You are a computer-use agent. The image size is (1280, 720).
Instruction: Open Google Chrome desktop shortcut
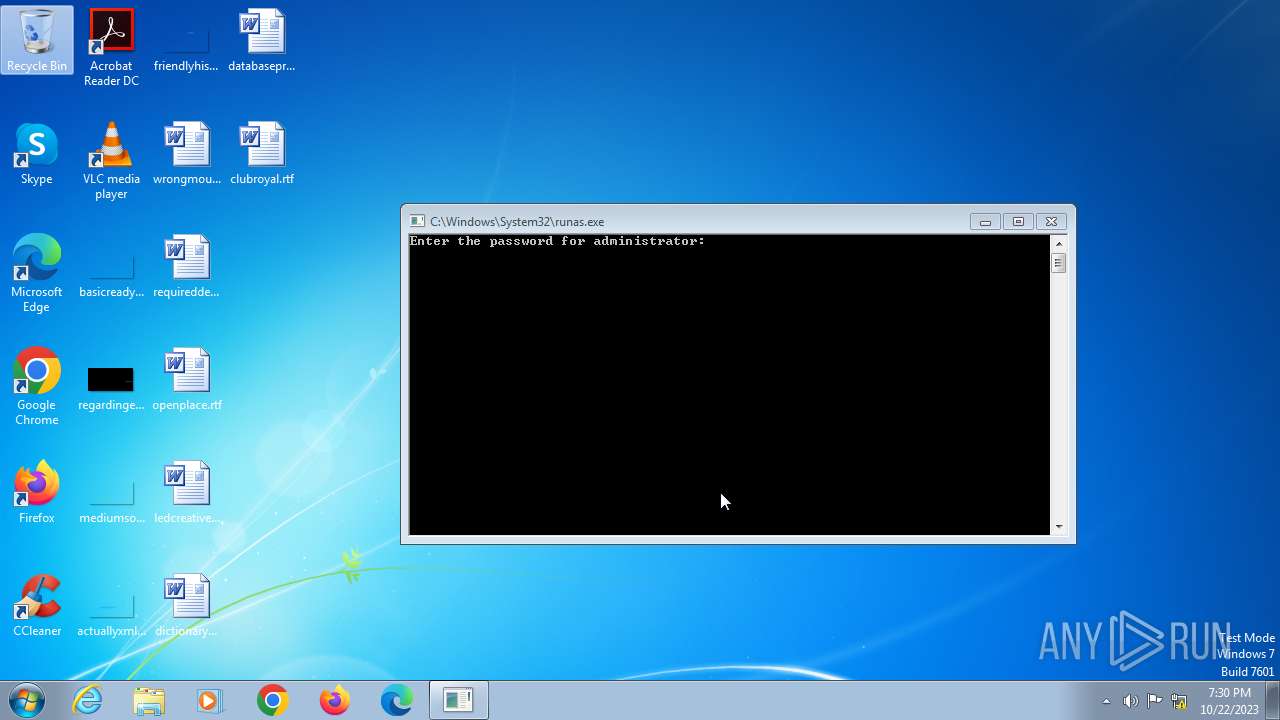click(37, 386)
